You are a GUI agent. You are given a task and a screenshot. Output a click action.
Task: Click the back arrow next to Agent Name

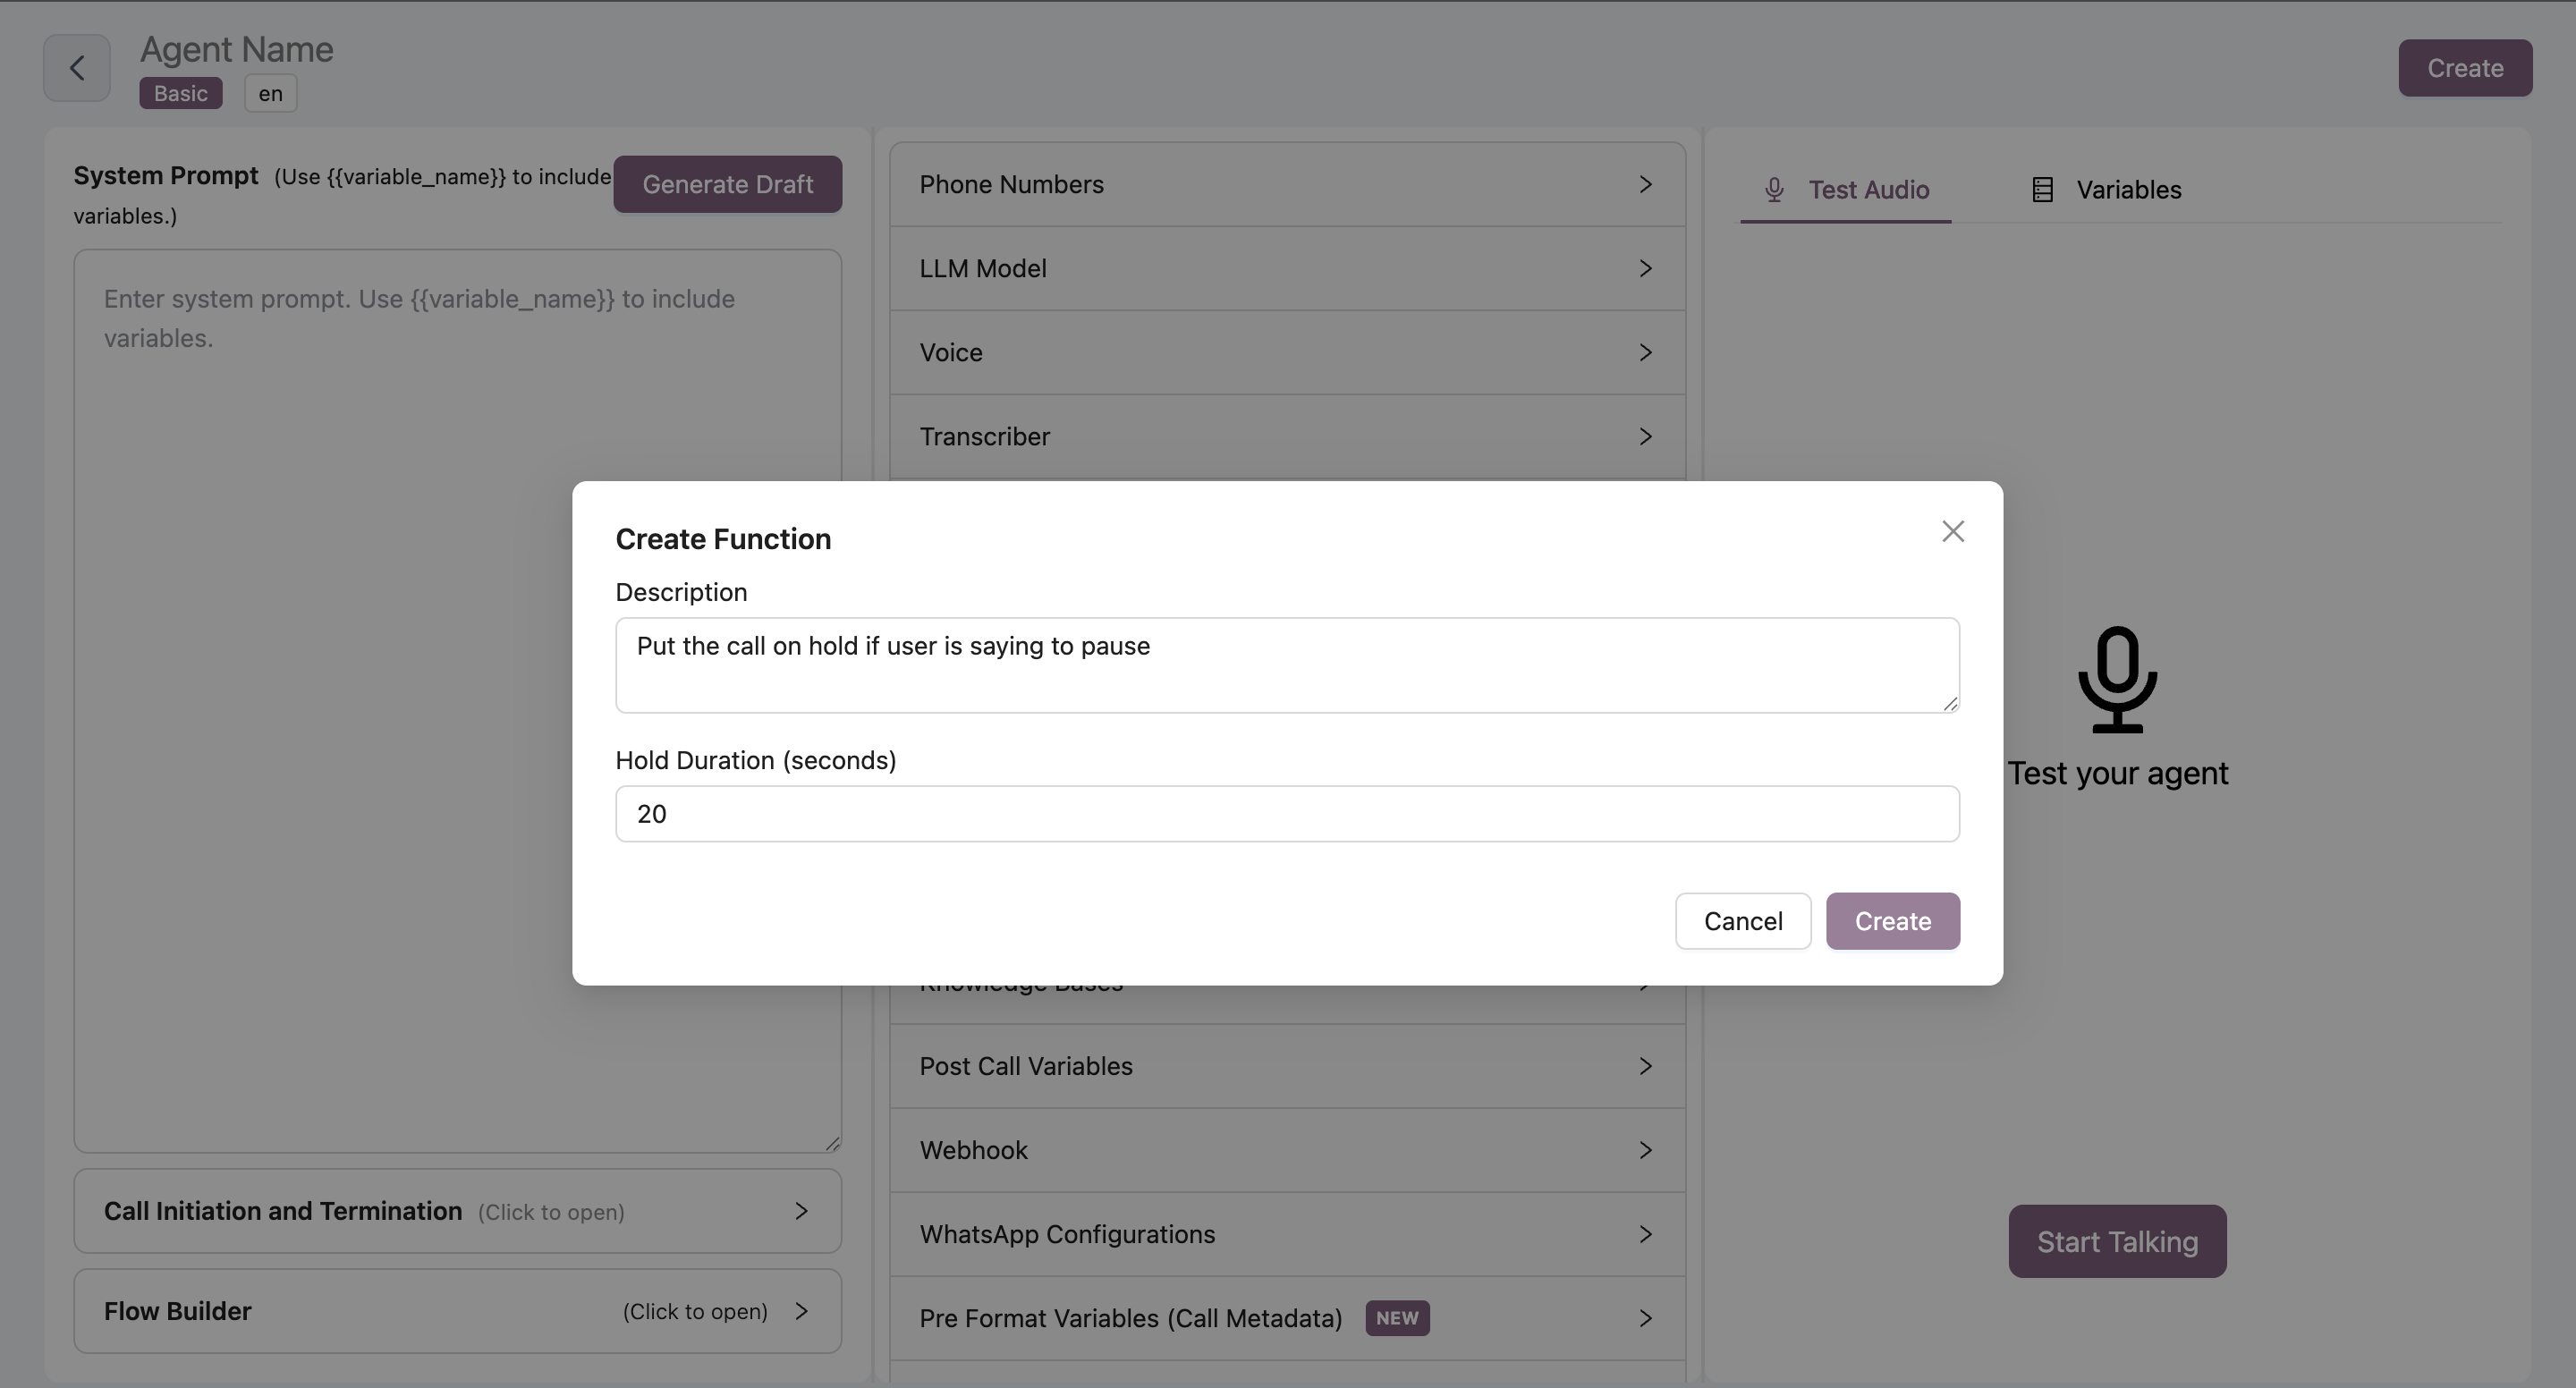click(76, 68)
